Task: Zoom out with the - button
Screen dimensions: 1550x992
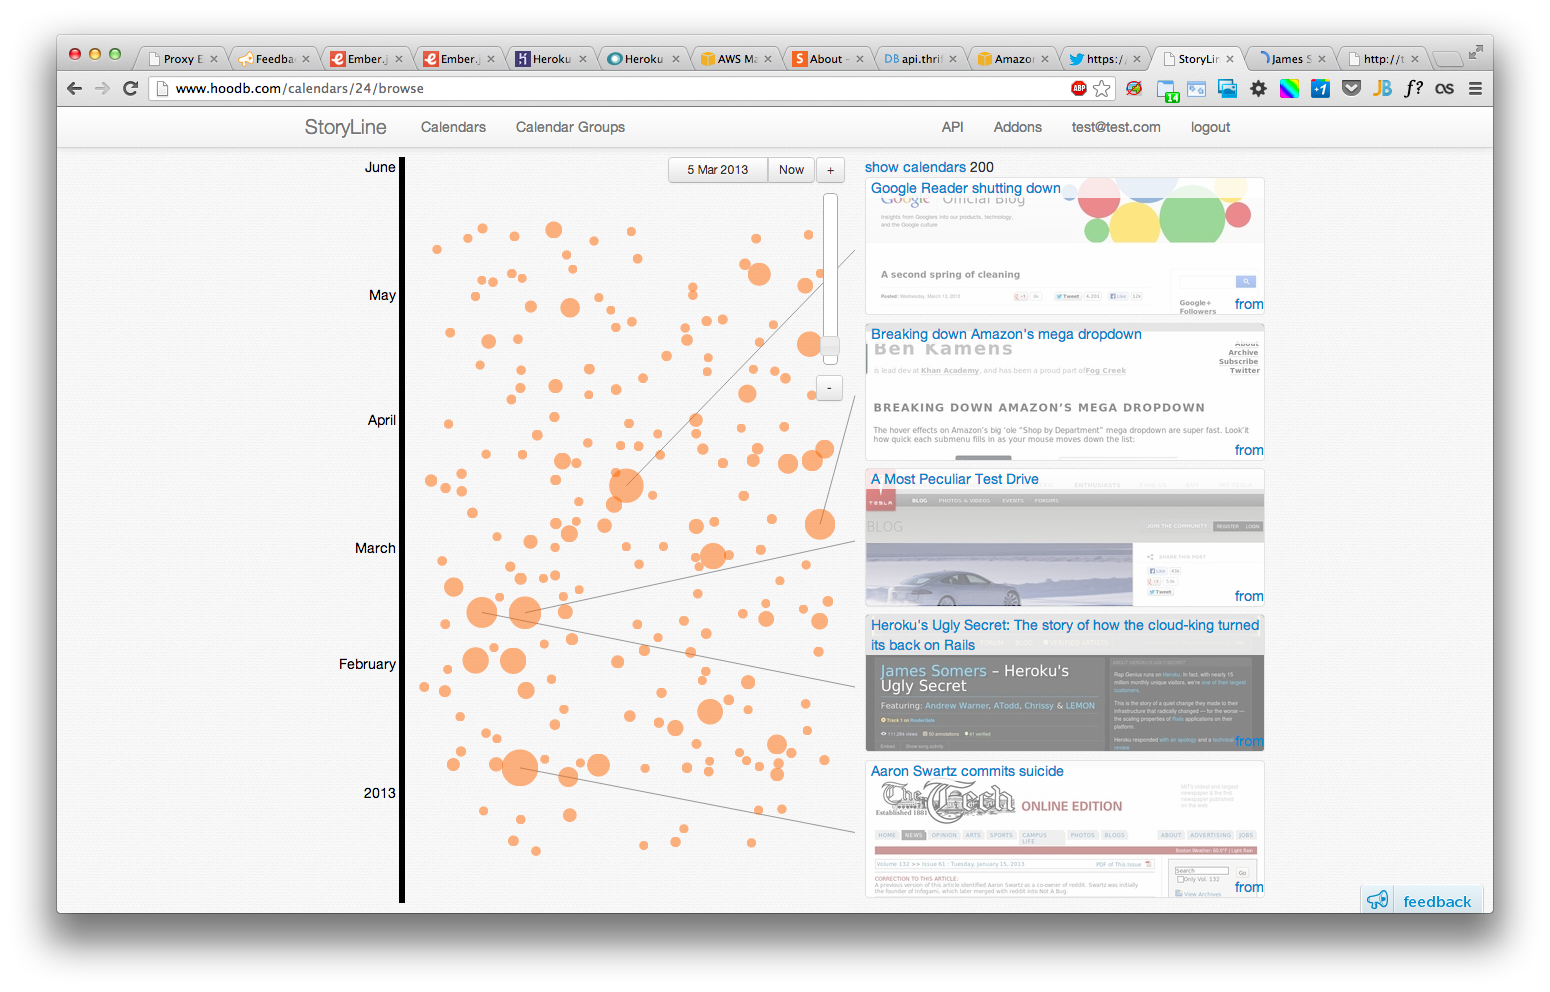Action: click(x=830, y=388)
